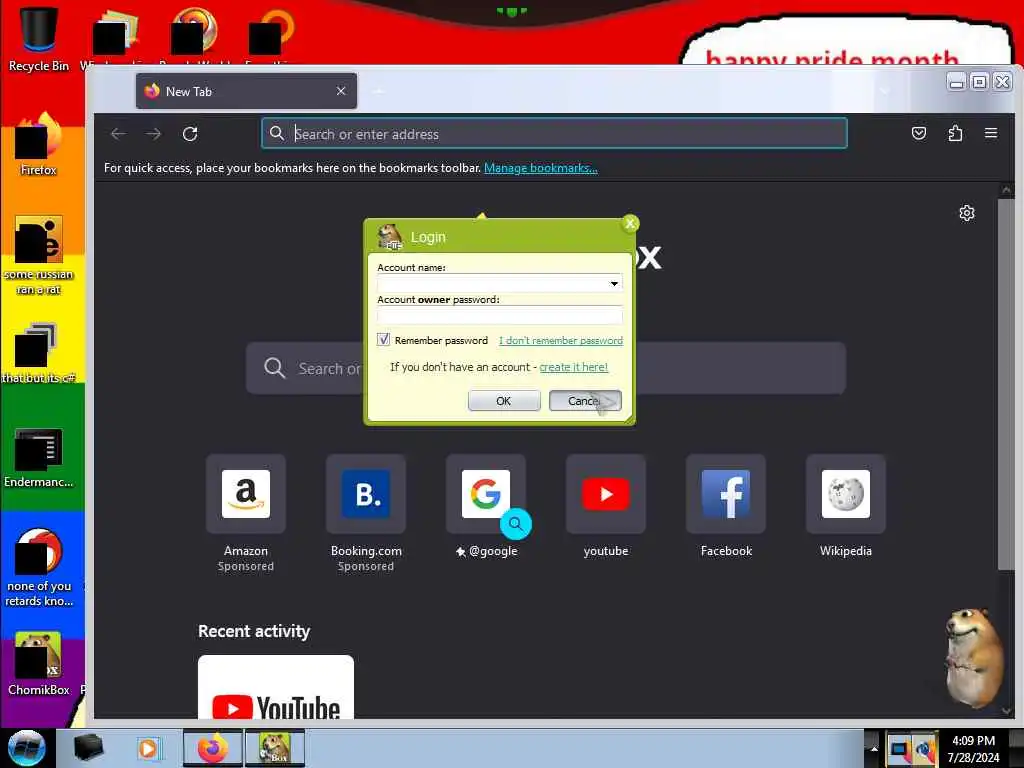This screenshot has width=1024, height=768.
Task: Follow the 'I don't remember password' link
Action: click(560, 340)
